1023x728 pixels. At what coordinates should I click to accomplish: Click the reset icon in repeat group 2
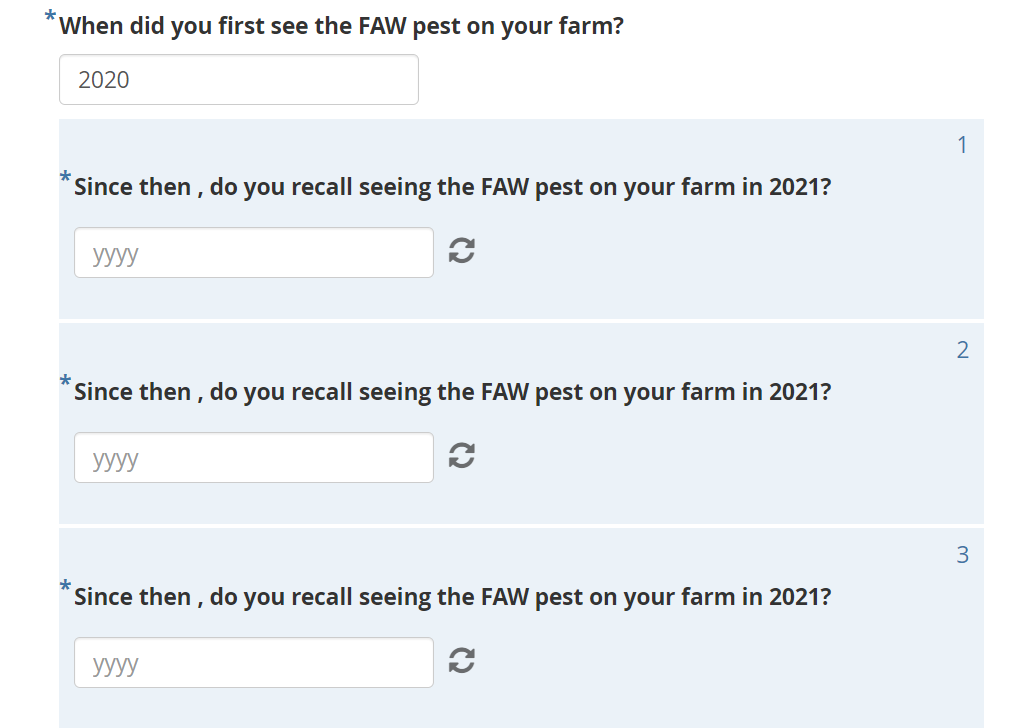(461, 455)
